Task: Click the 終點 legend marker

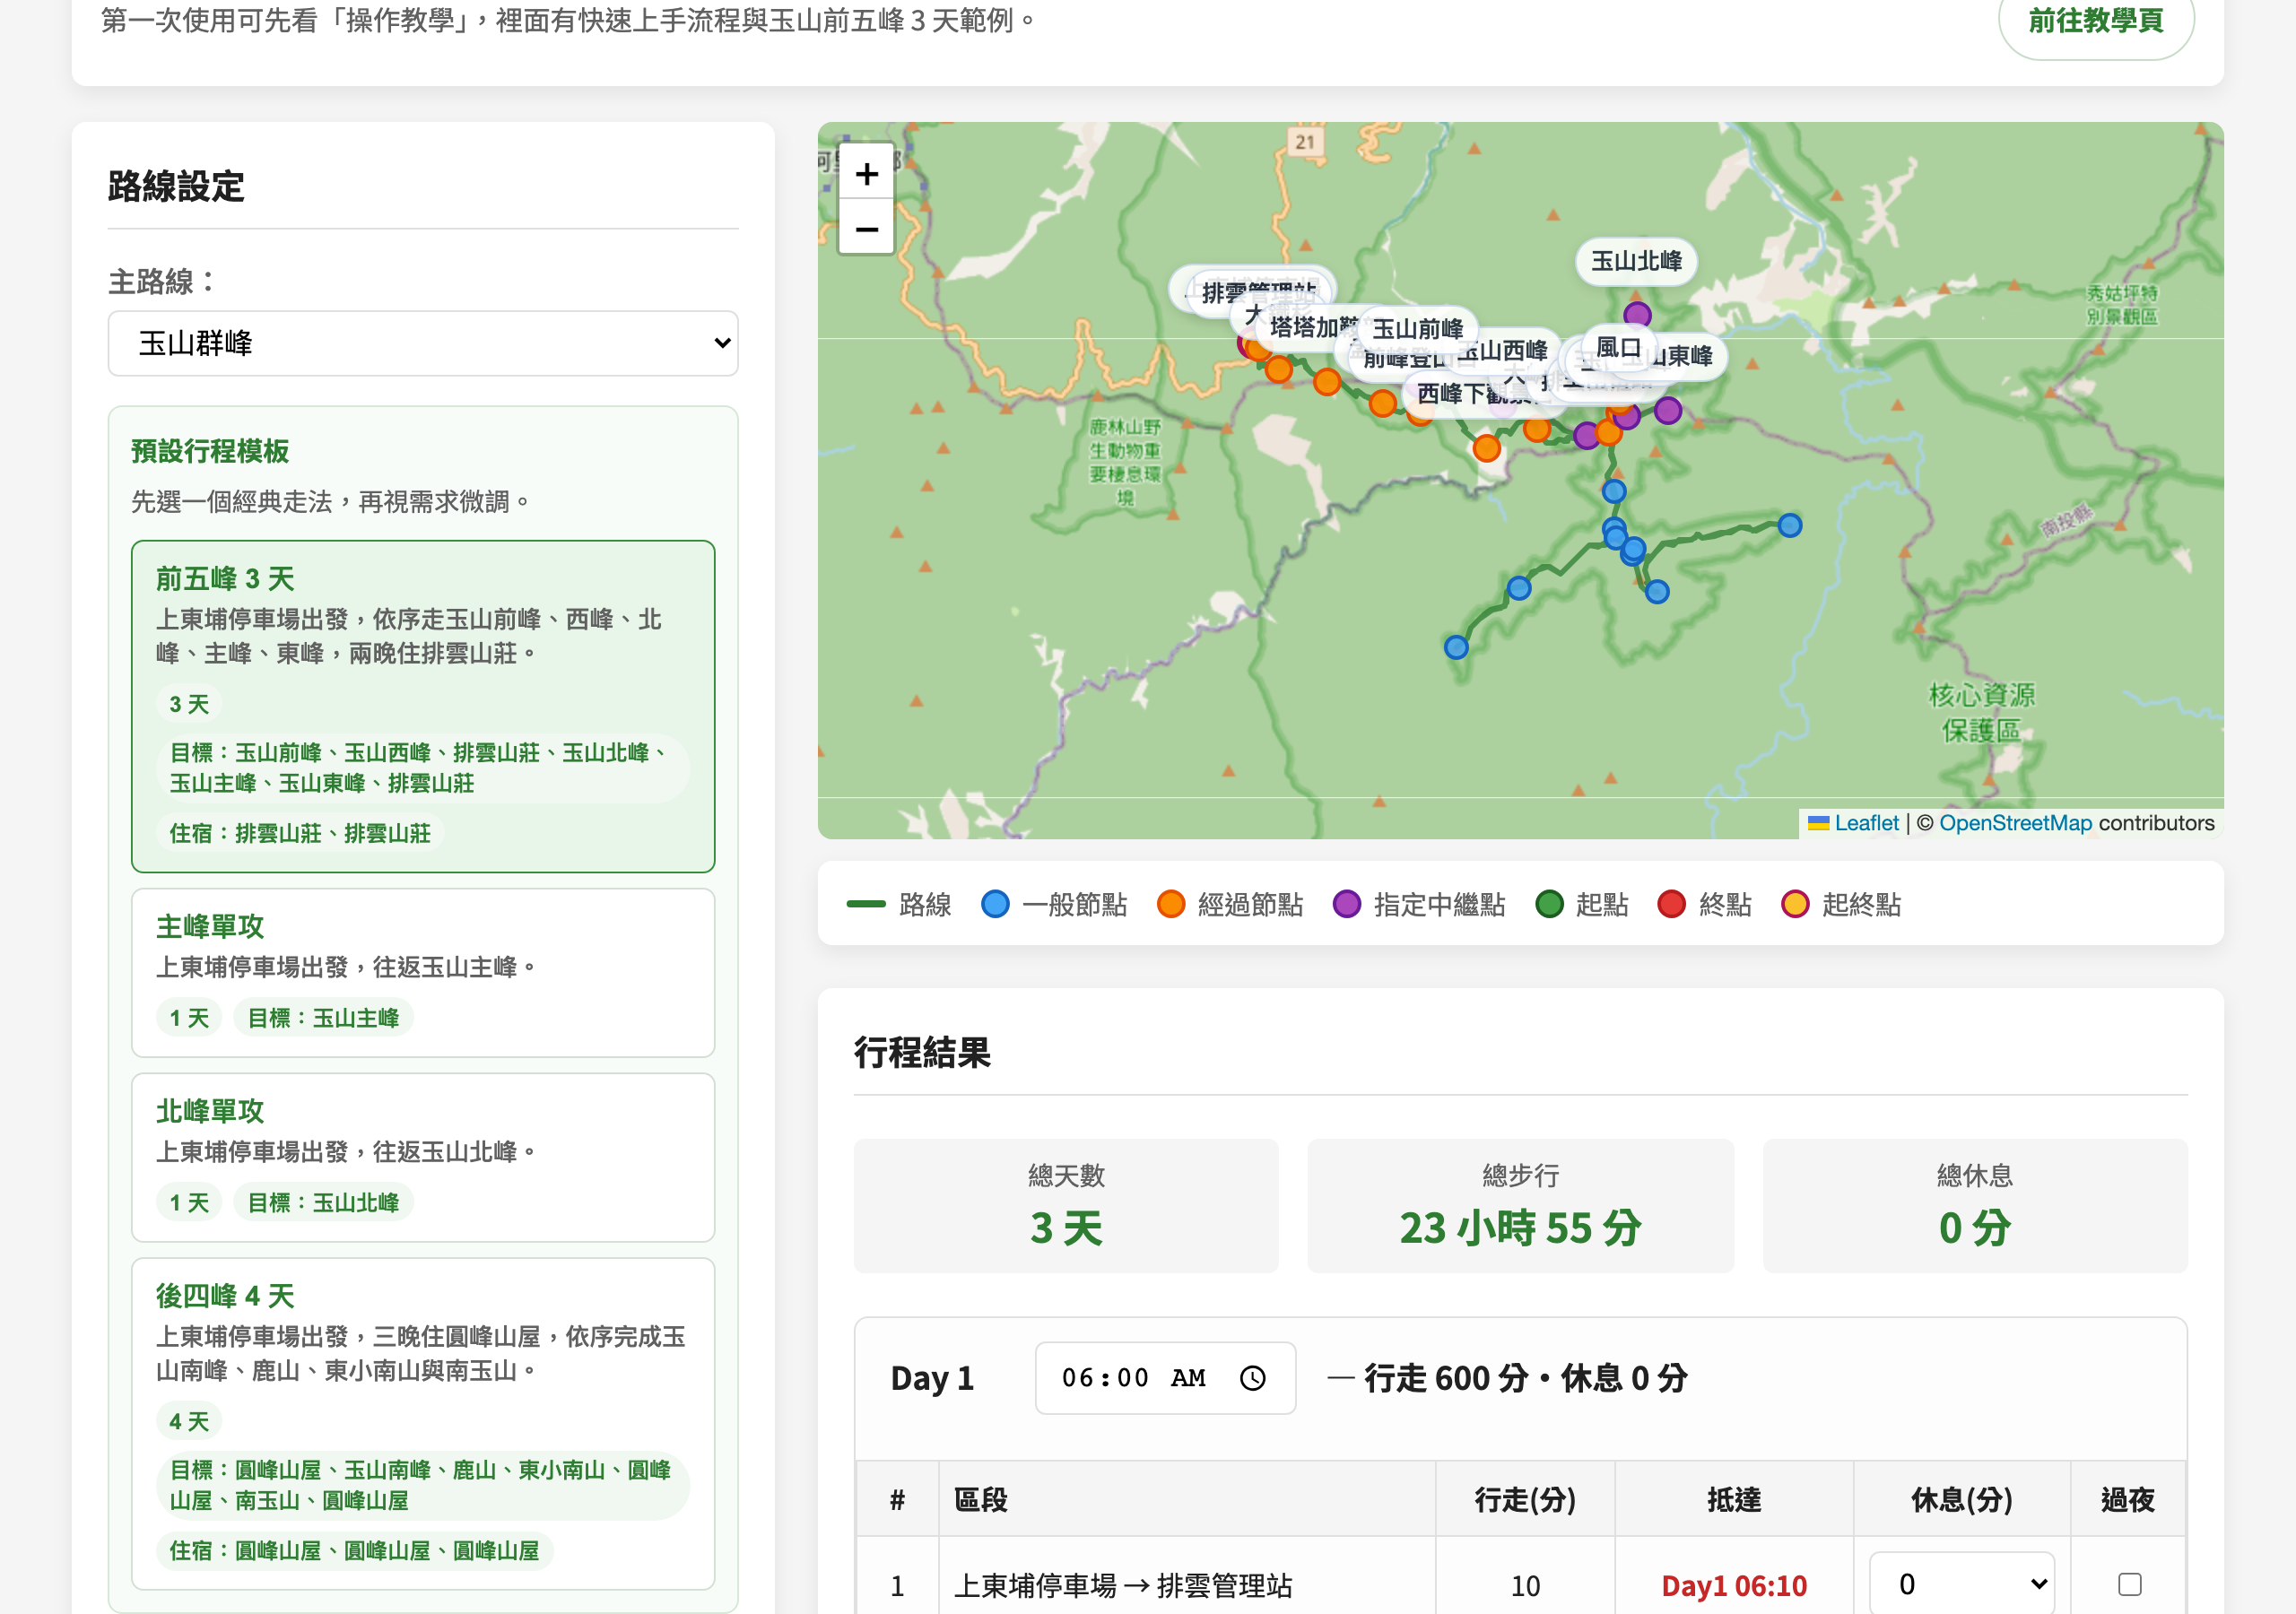Action: click(1672, 904)
